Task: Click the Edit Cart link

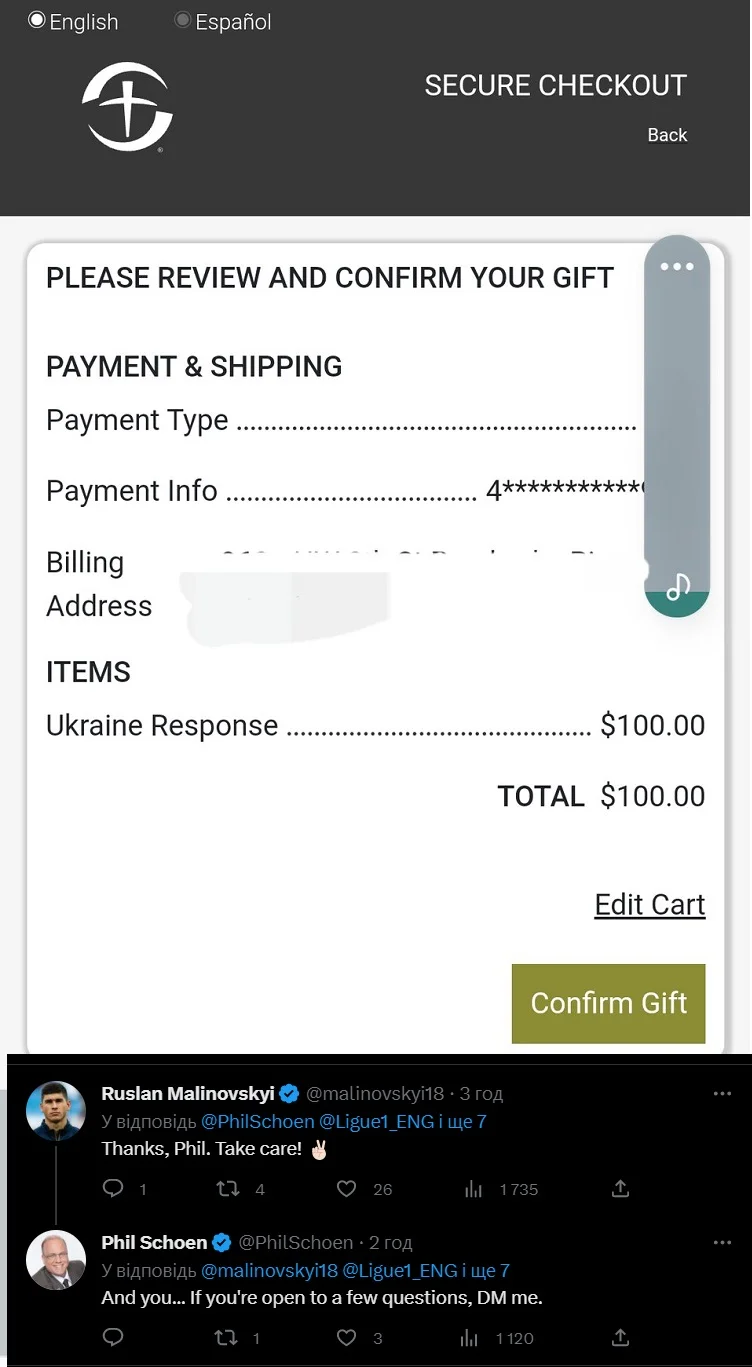Action: coord(650,904)
